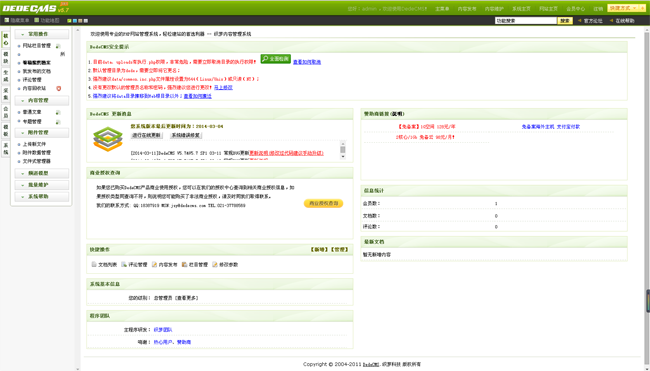Switch to the 系统 side tab

6,149
